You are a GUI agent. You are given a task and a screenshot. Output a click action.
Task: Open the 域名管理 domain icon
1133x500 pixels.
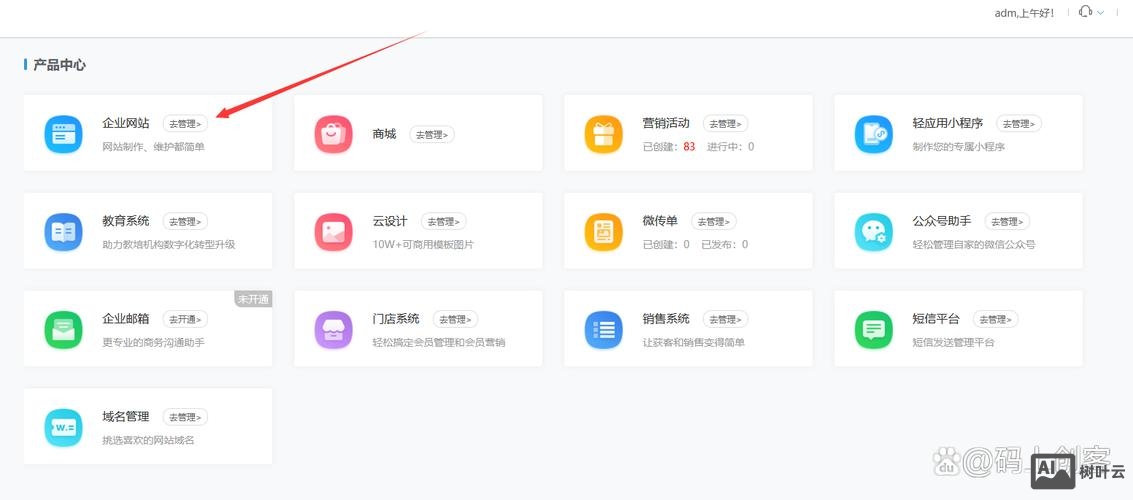point(64,428)
